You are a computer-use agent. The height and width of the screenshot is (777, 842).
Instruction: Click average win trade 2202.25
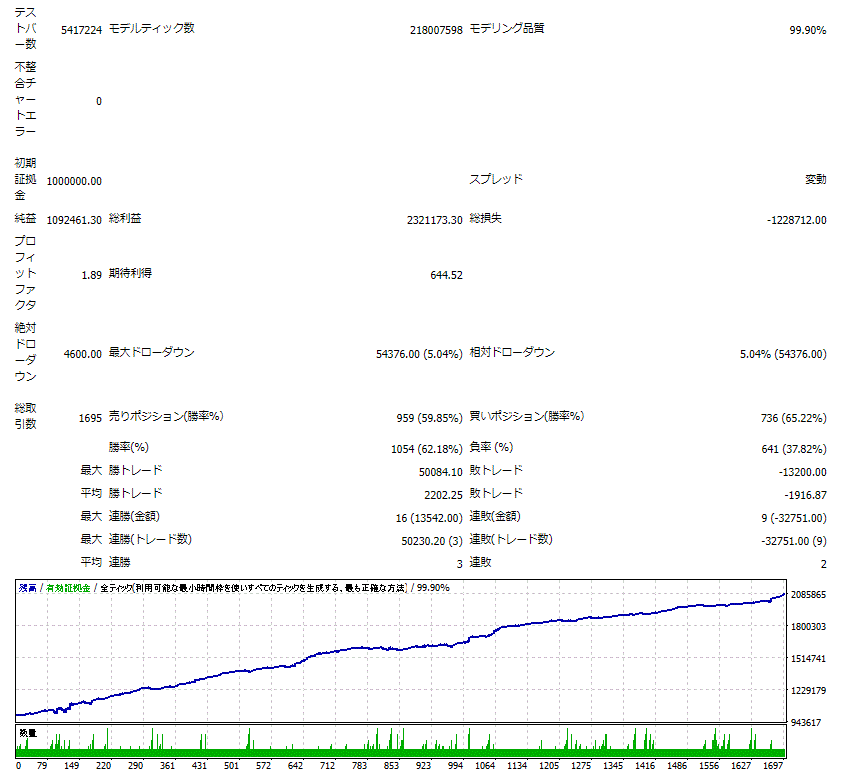pos(444,496)
